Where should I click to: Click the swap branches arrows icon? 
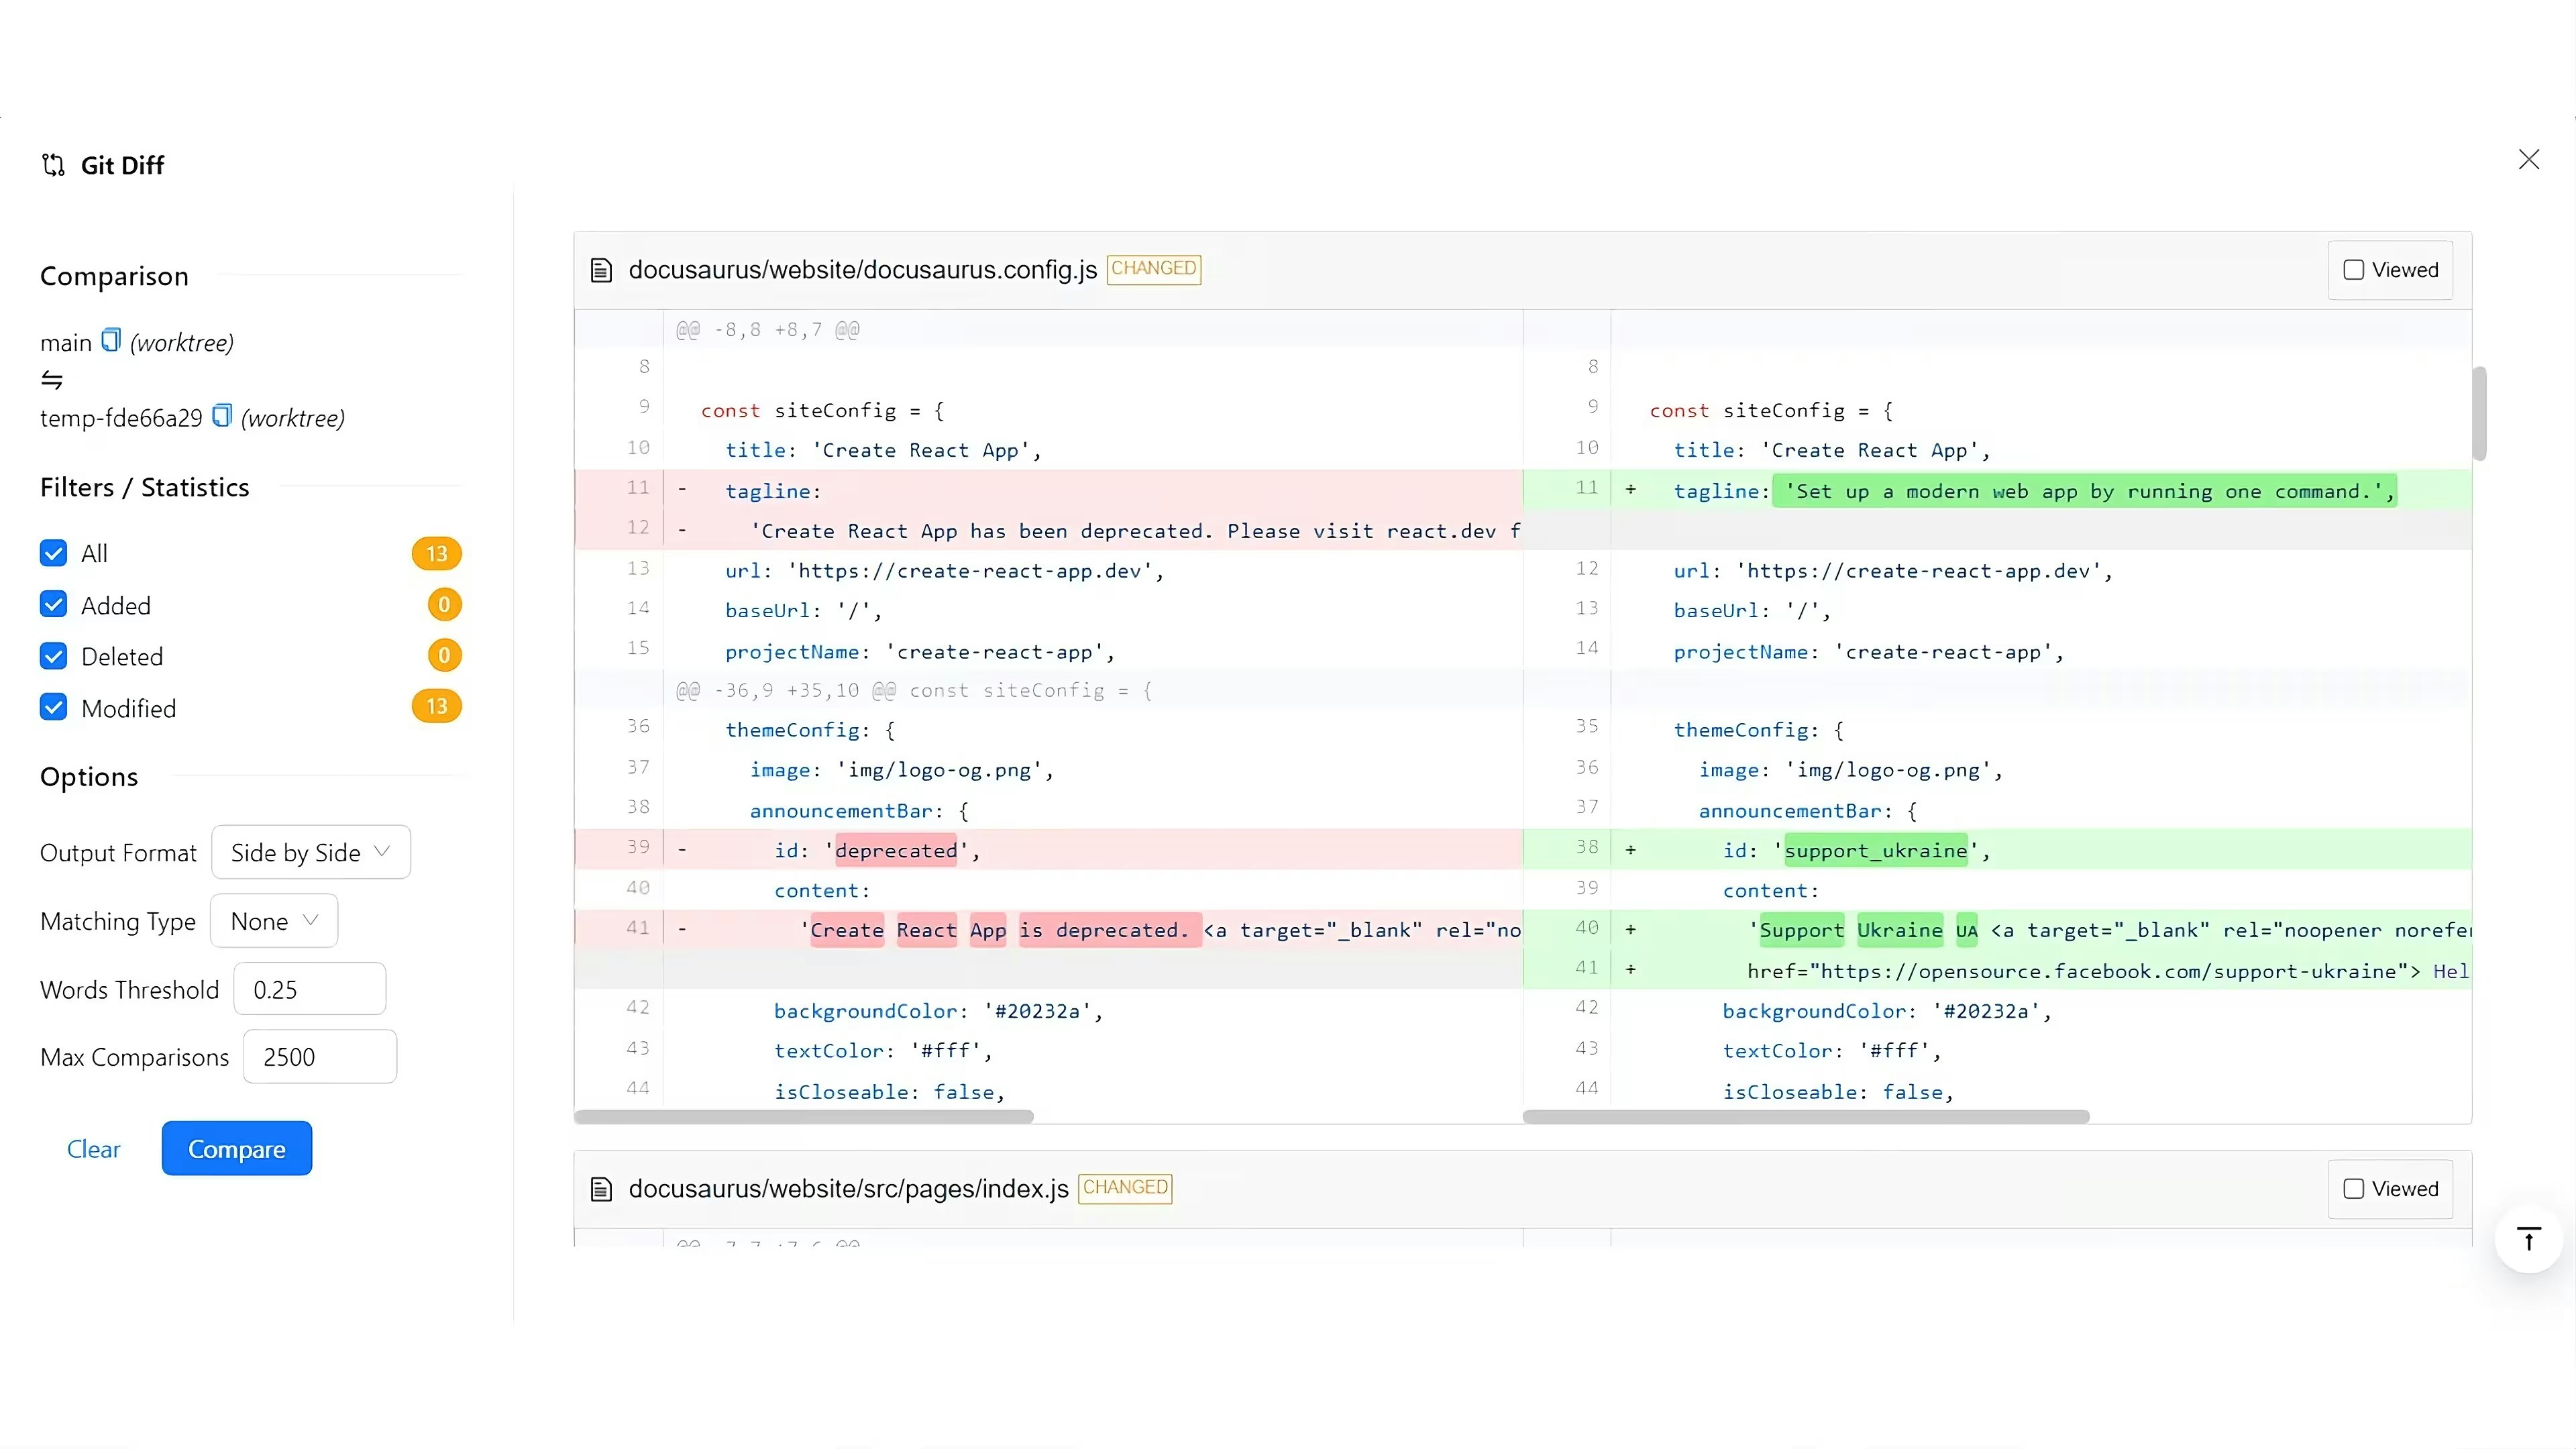[52, 380]
